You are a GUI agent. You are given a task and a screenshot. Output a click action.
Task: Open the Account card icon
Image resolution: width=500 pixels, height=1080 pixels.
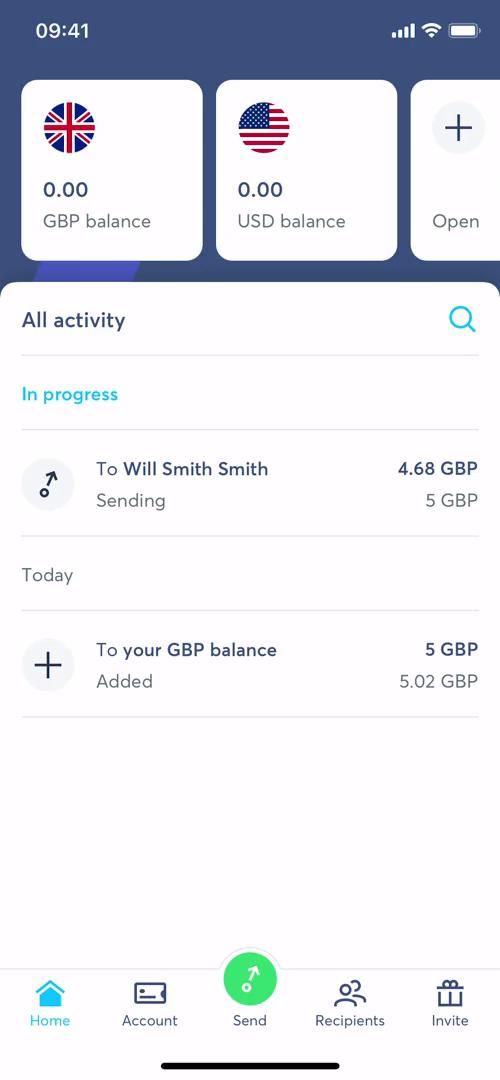tap(149, 993)
